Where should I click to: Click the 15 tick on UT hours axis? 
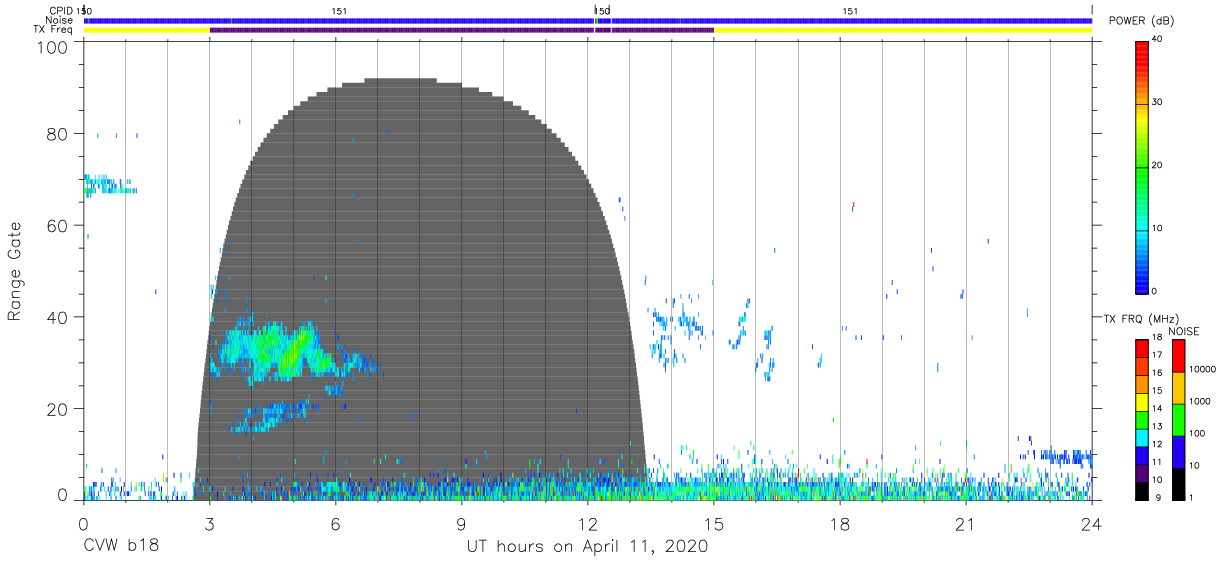714,523
